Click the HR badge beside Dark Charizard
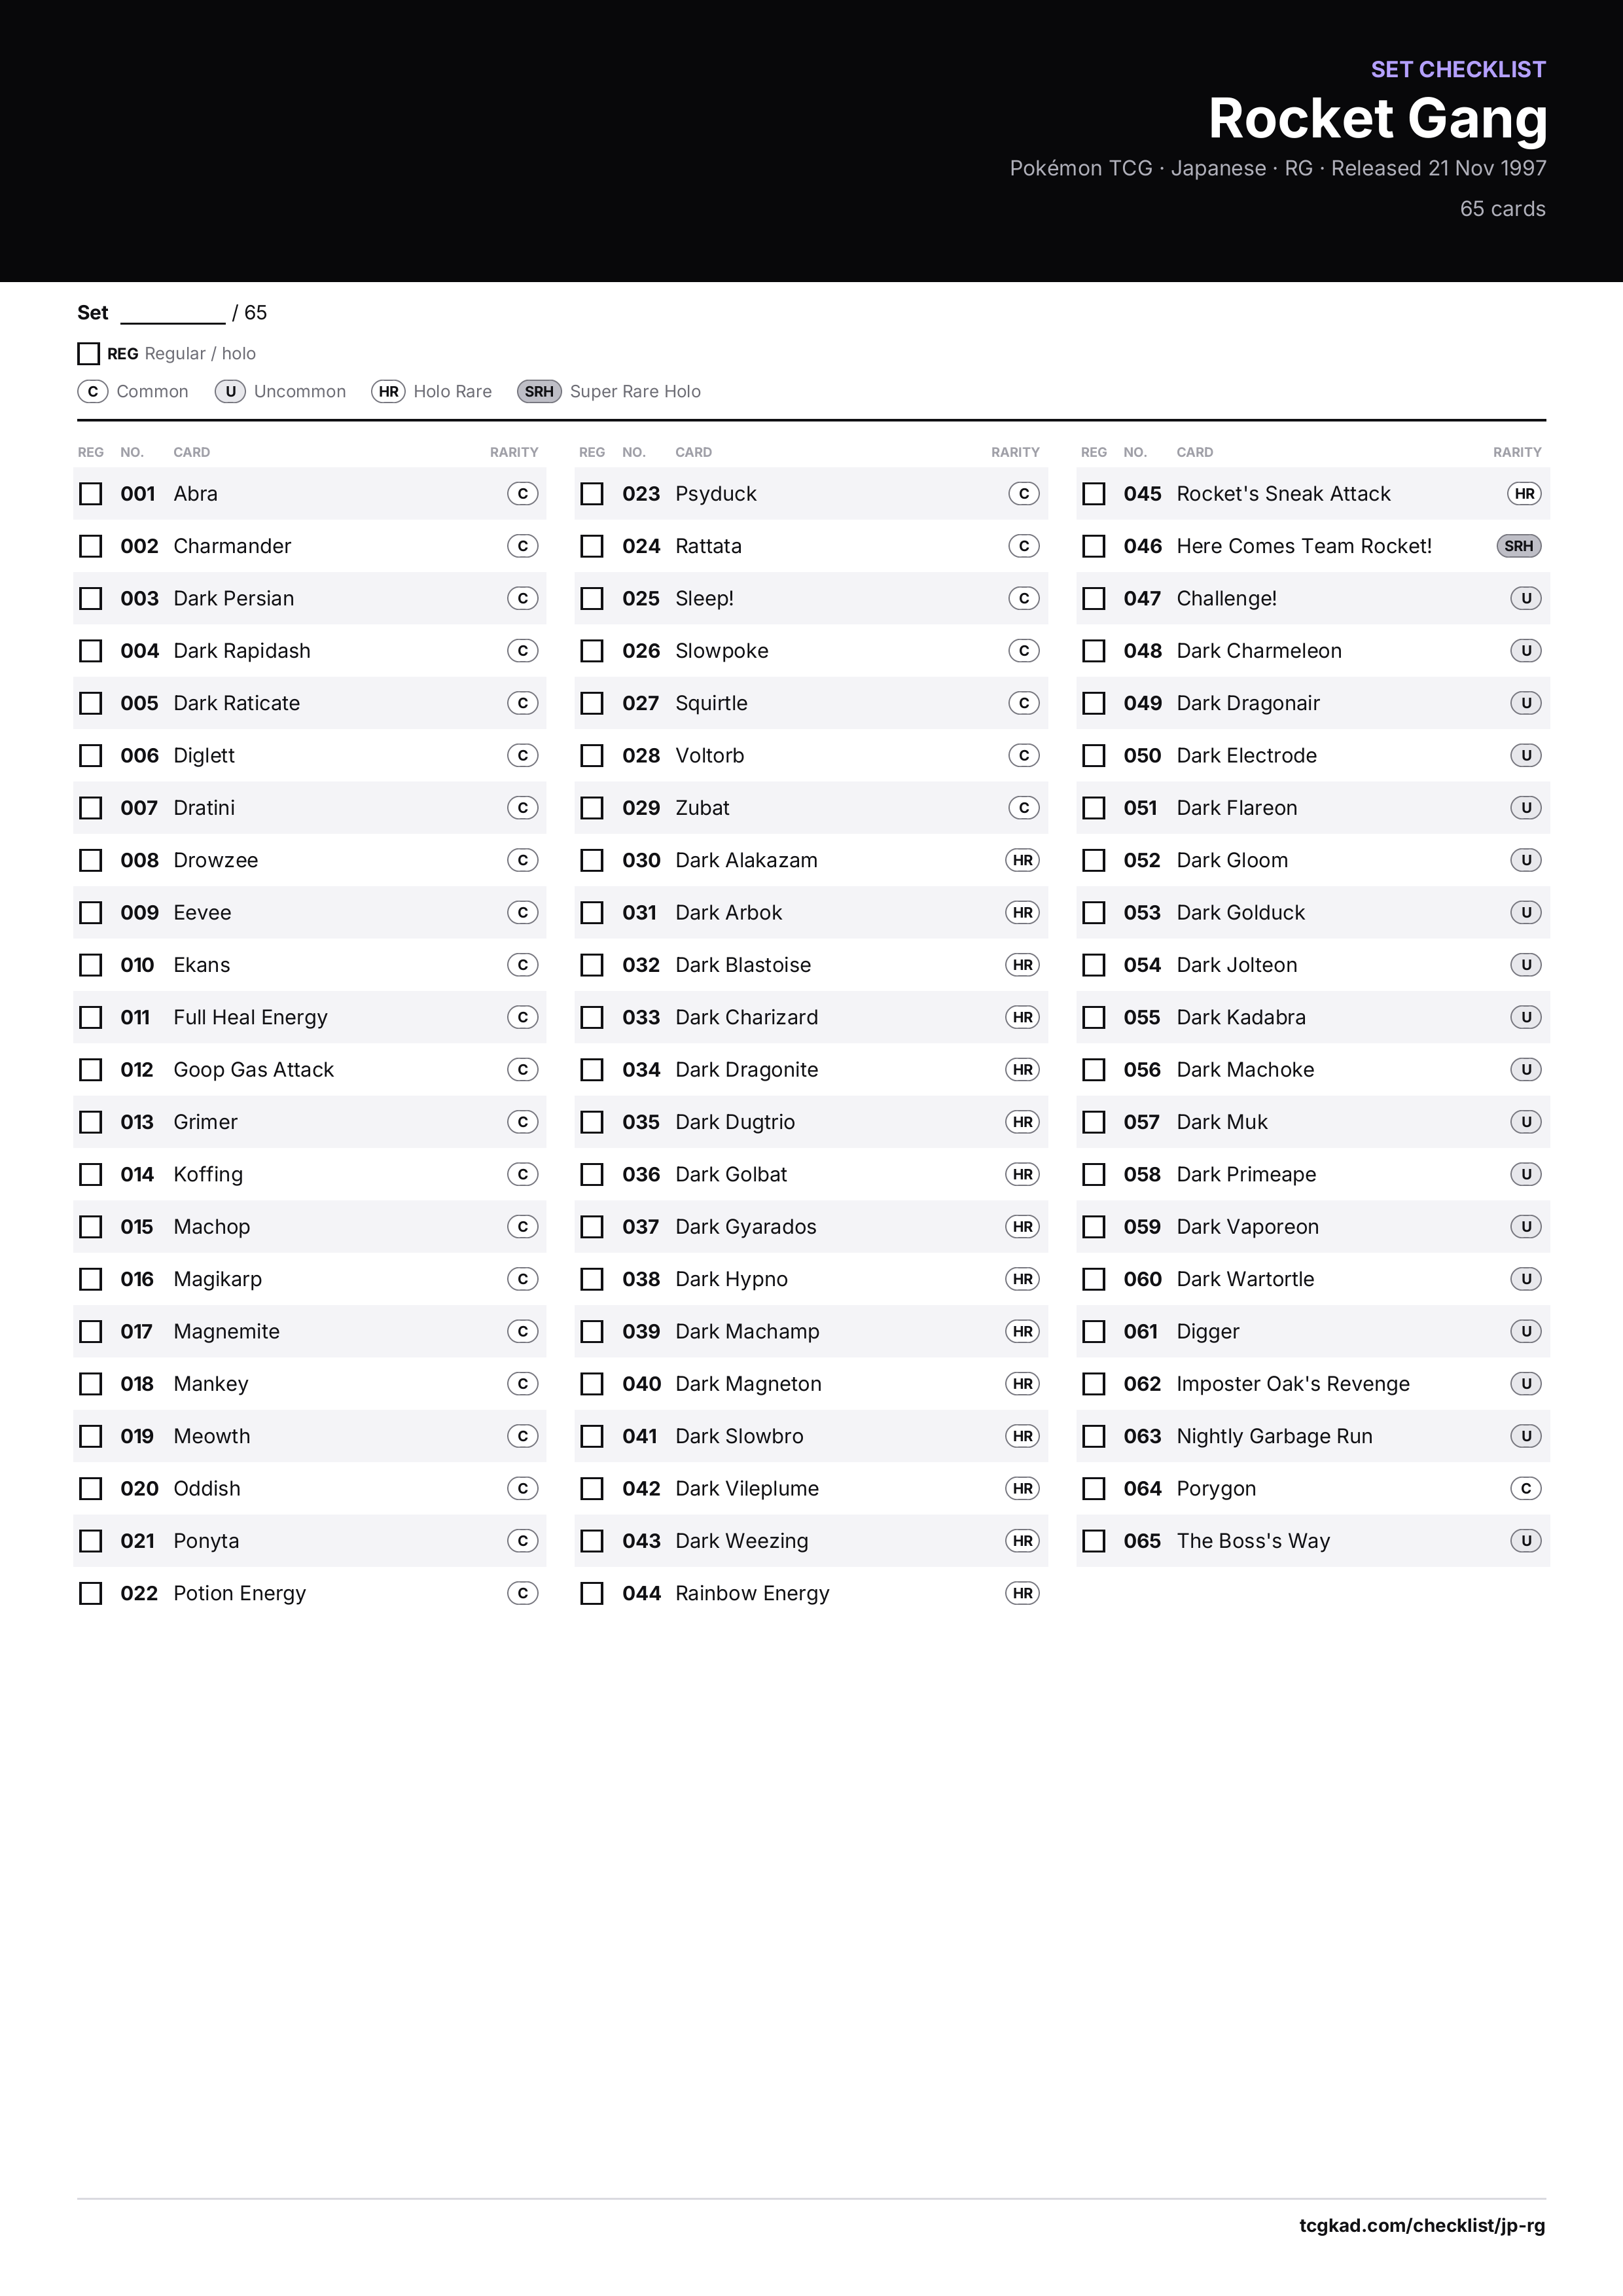The image size is (1623, 2296). (x=1022, y=1017)
